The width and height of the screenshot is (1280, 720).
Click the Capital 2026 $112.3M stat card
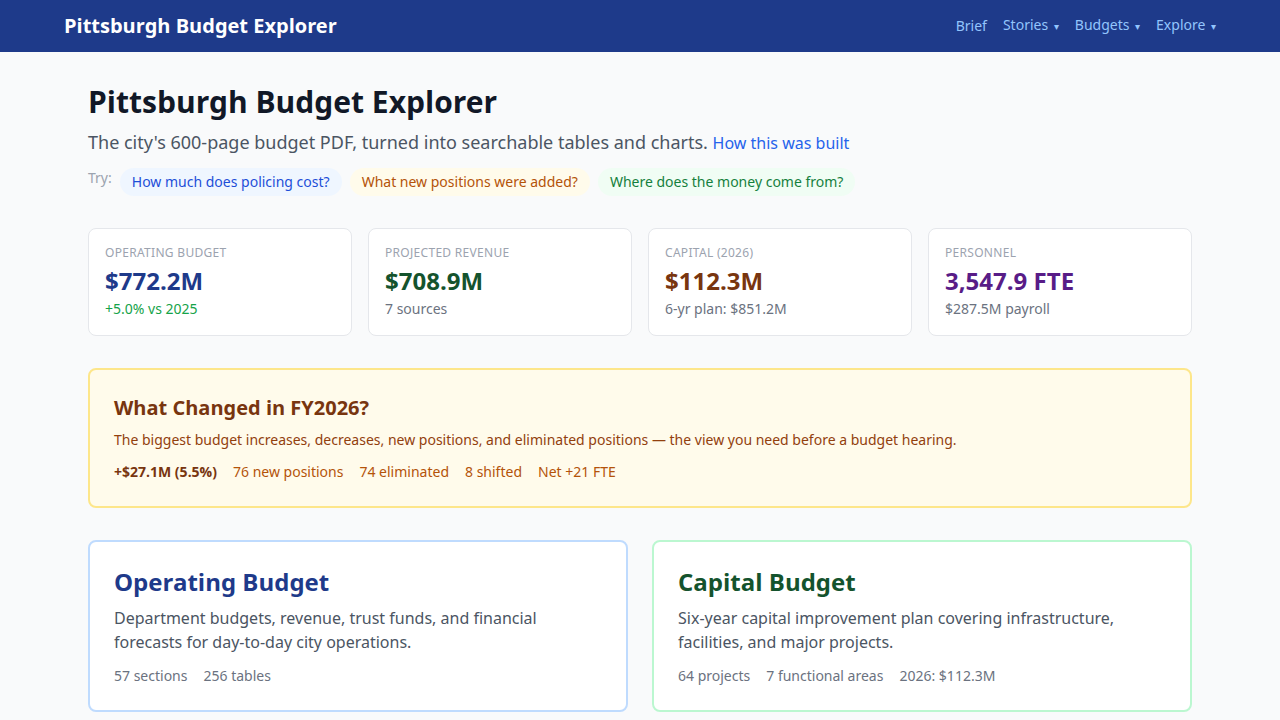tap(780, 281)
